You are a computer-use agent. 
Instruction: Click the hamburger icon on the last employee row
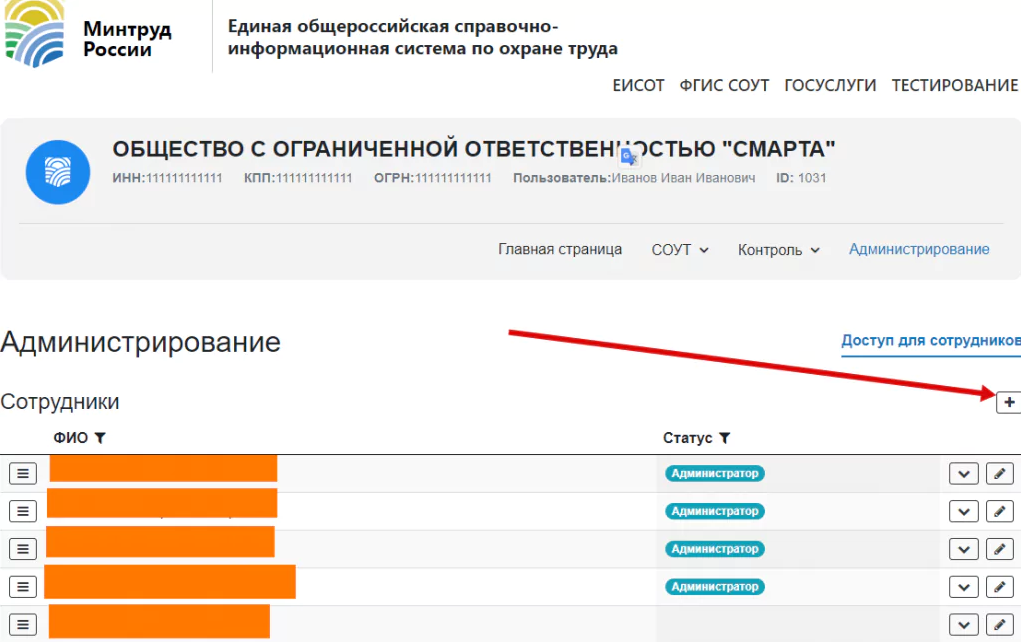point(22,624)
